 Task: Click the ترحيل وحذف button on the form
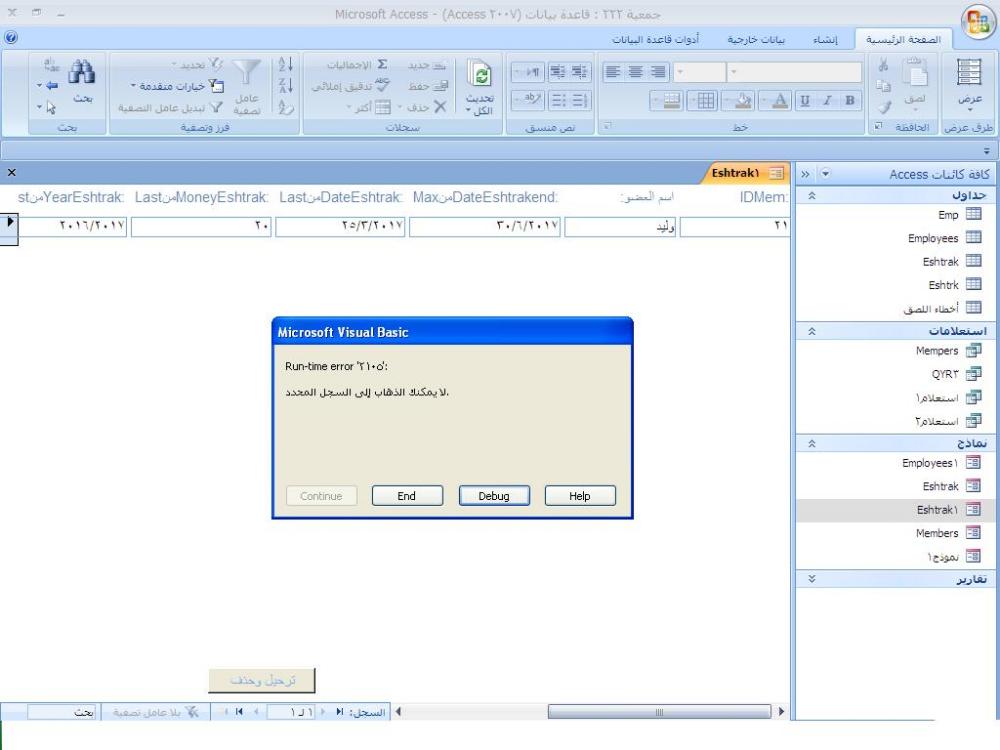262,680
